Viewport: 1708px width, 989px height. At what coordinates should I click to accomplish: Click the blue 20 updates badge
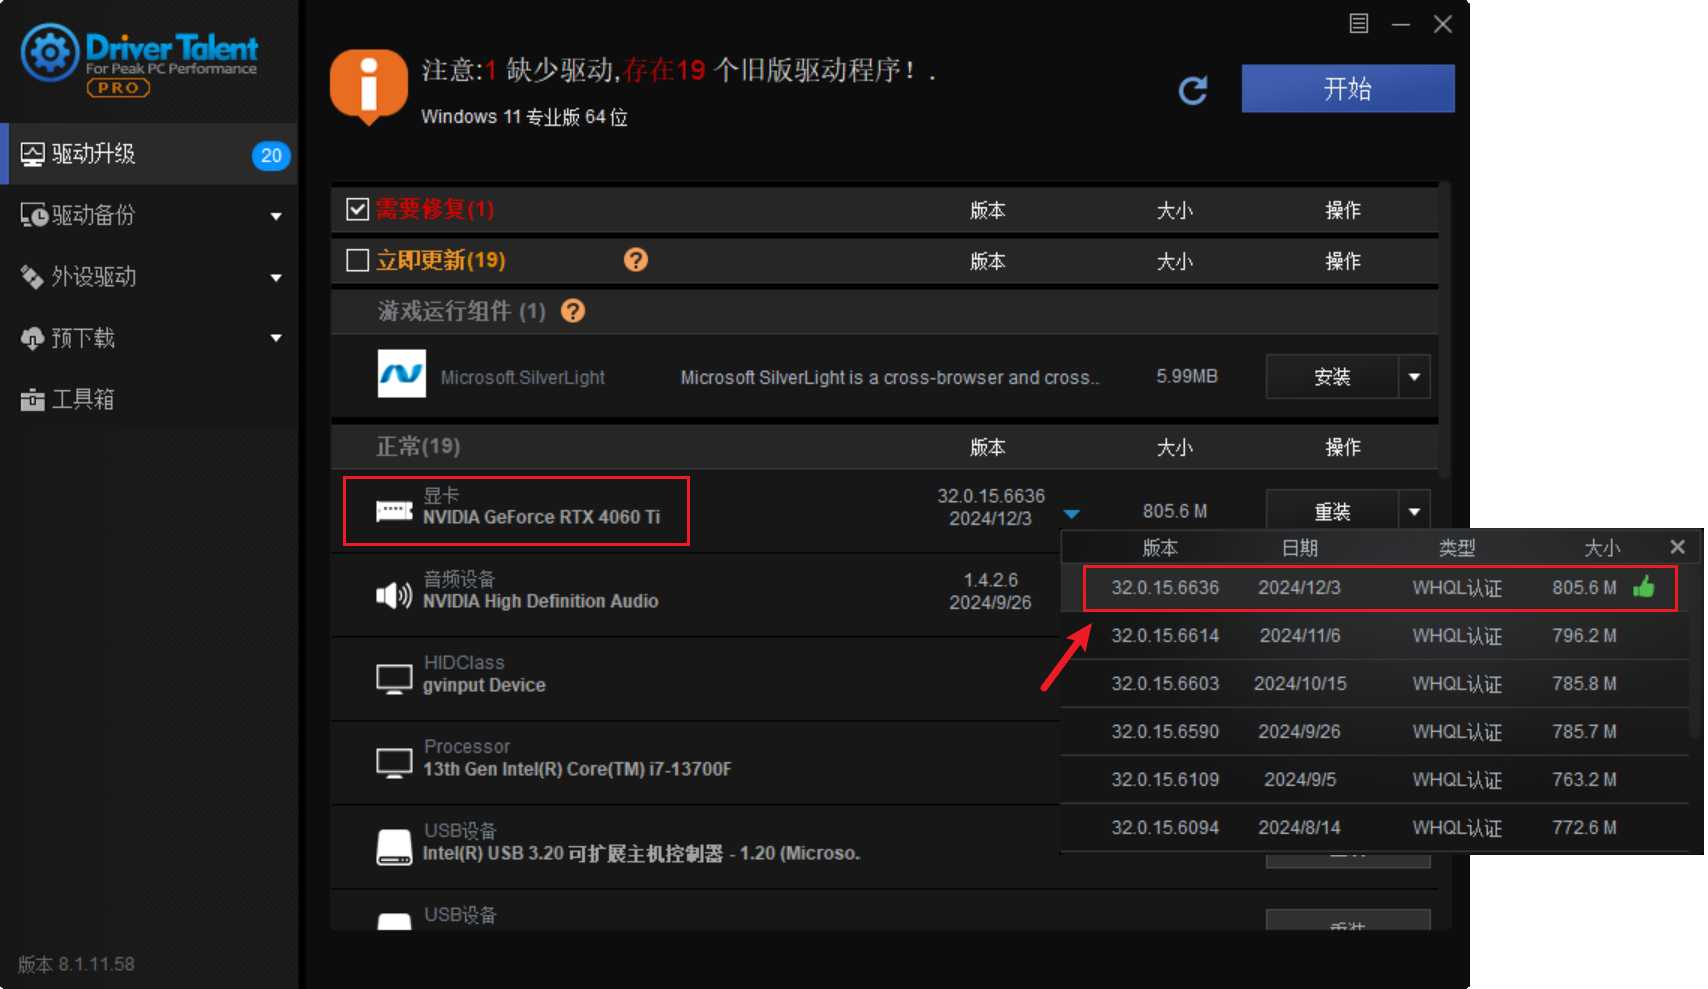point(271,155)
